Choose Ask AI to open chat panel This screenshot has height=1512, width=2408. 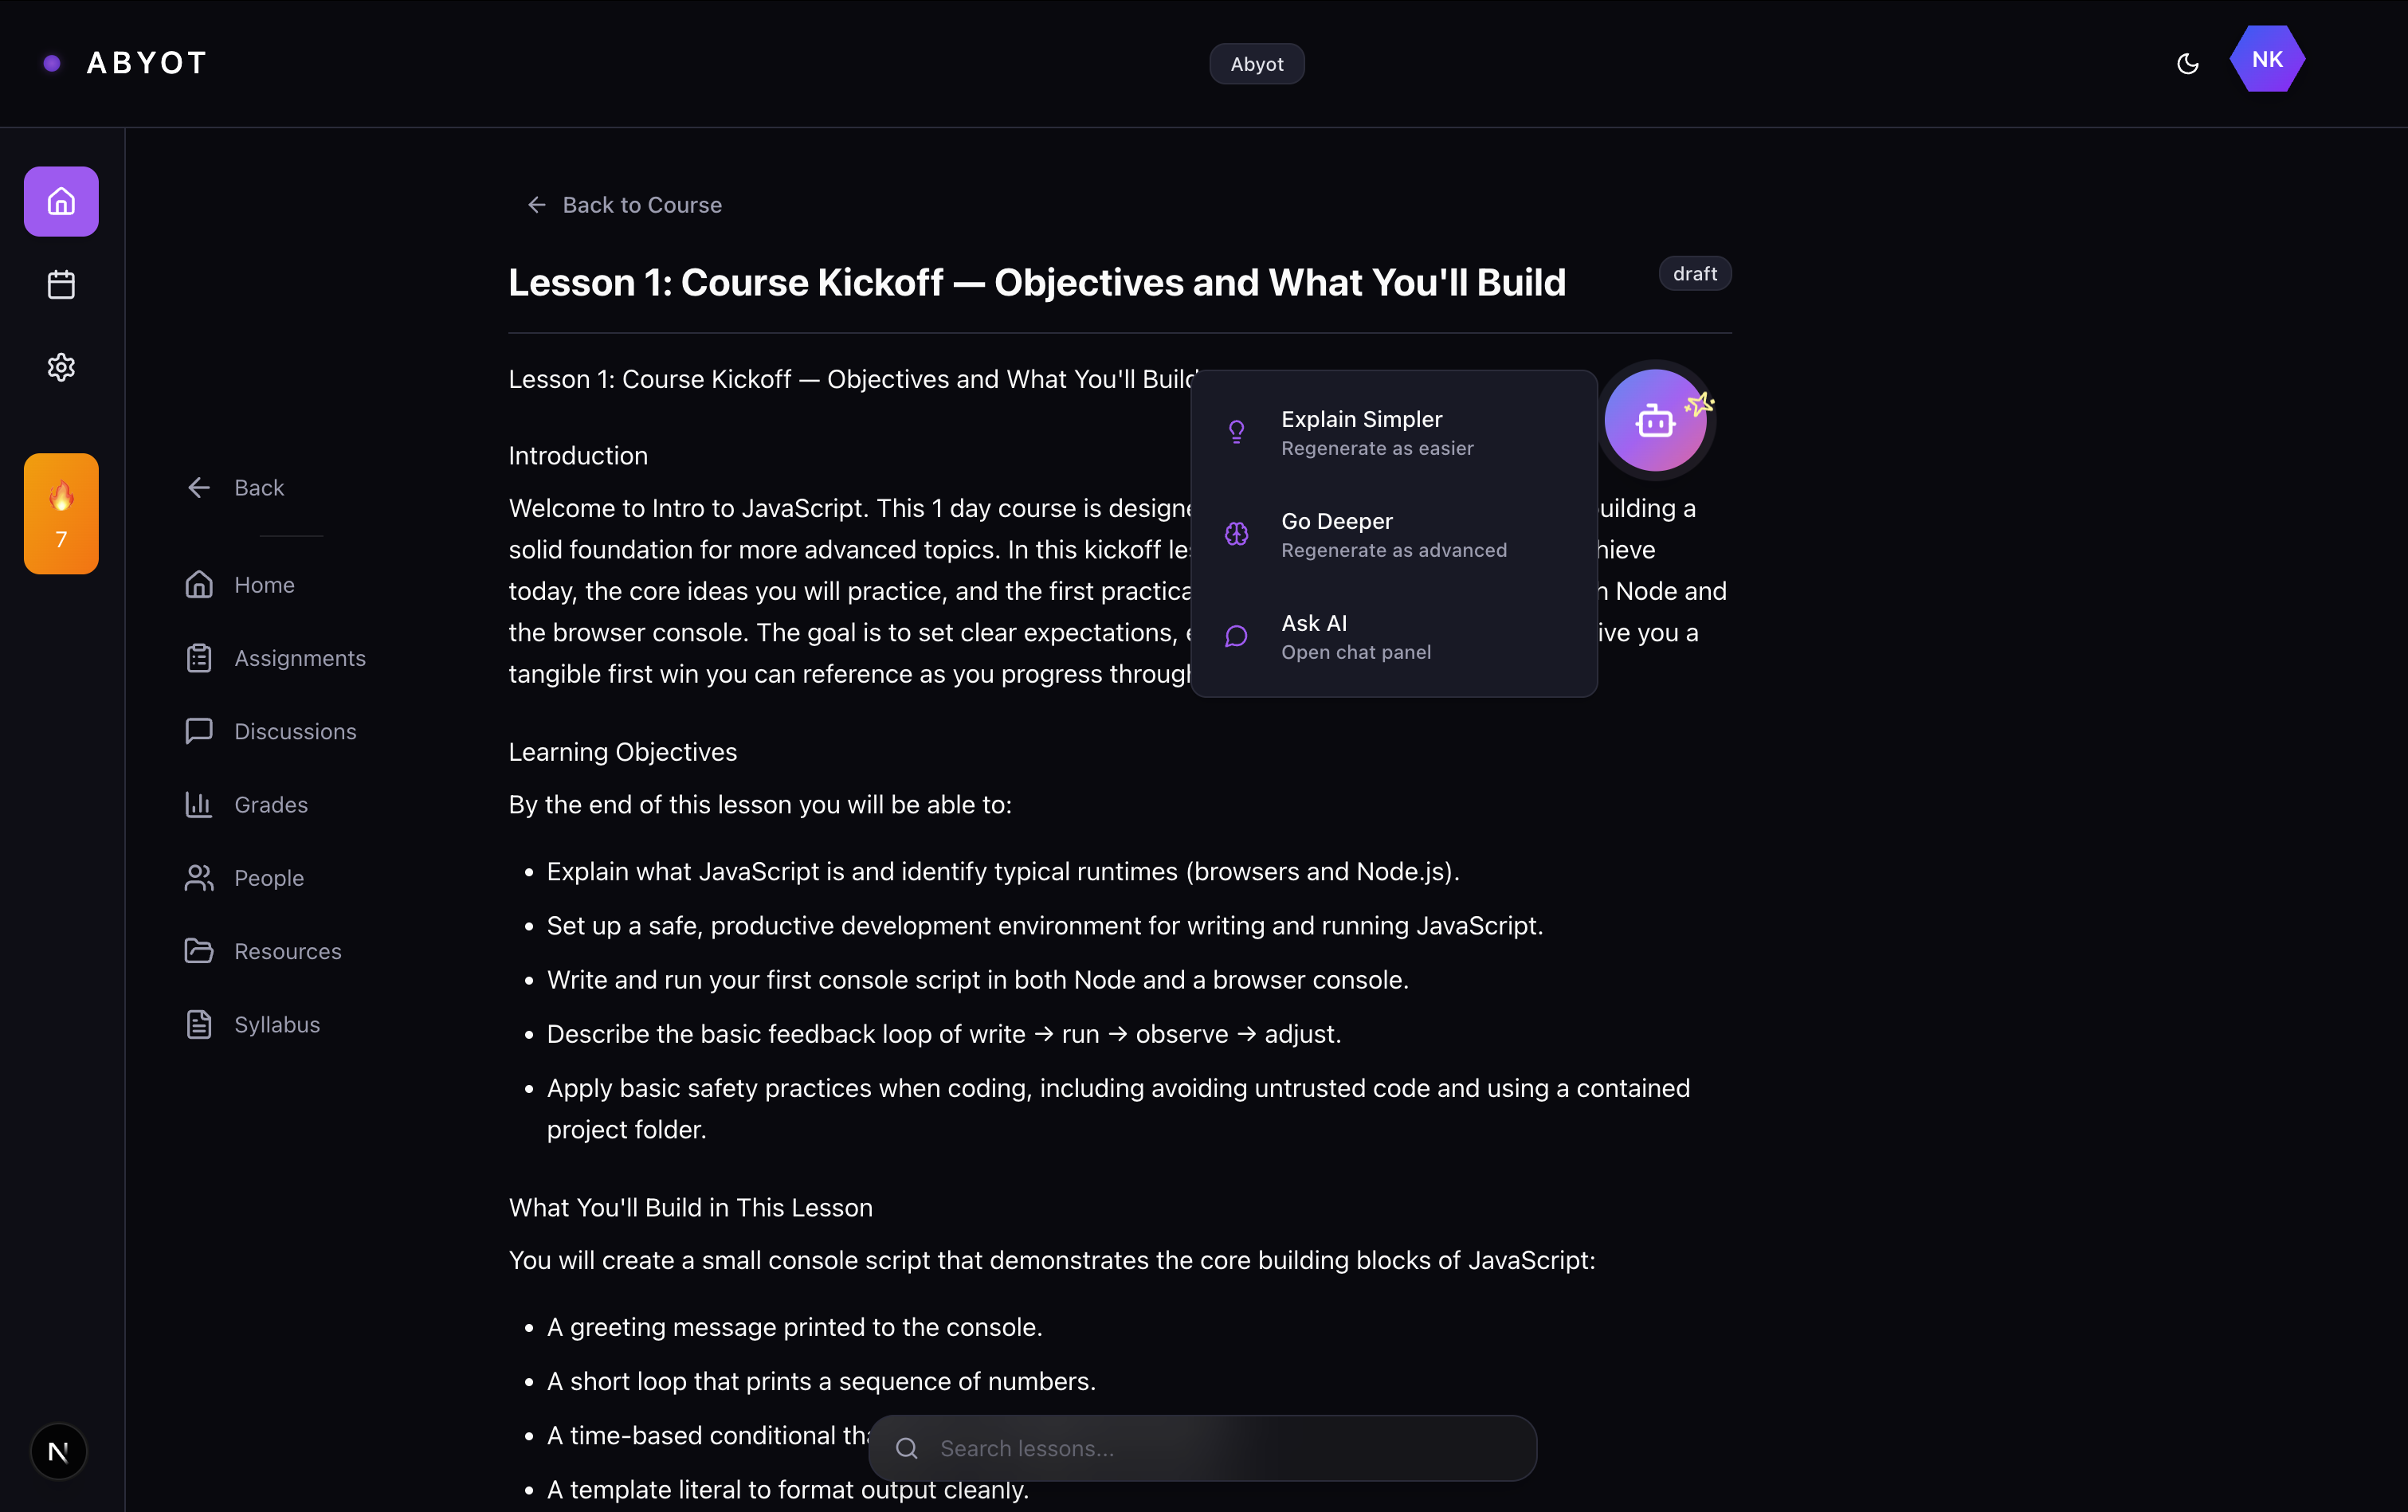[1356, 636]
